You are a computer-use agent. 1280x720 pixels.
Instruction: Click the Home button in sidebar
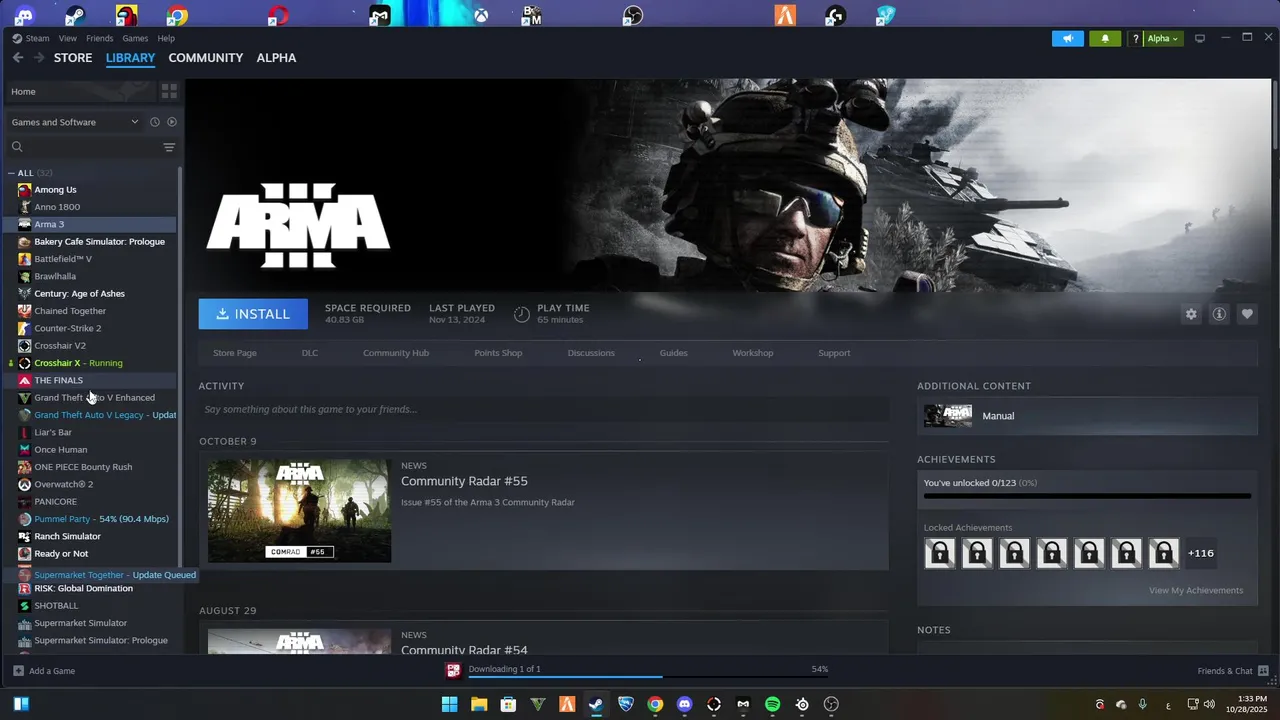[80, 91]
